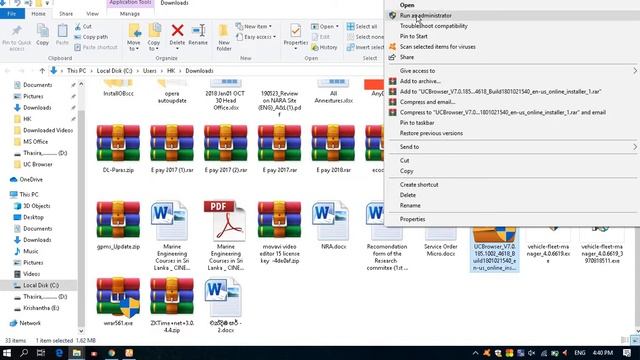
Task: Create a New folder from the ribbon
Action: tap(224, 37)
